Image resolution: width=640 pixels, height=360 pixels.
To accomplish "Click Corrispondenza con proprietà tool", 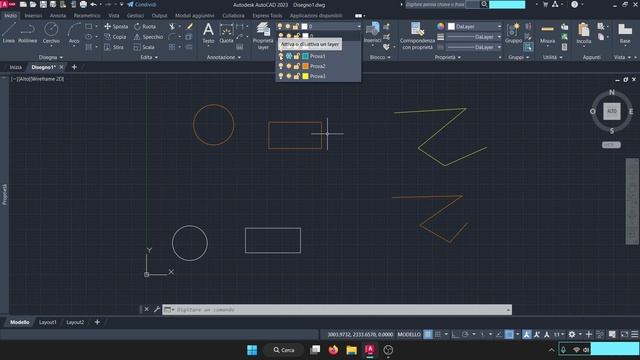I will click(x=417, y=36).
